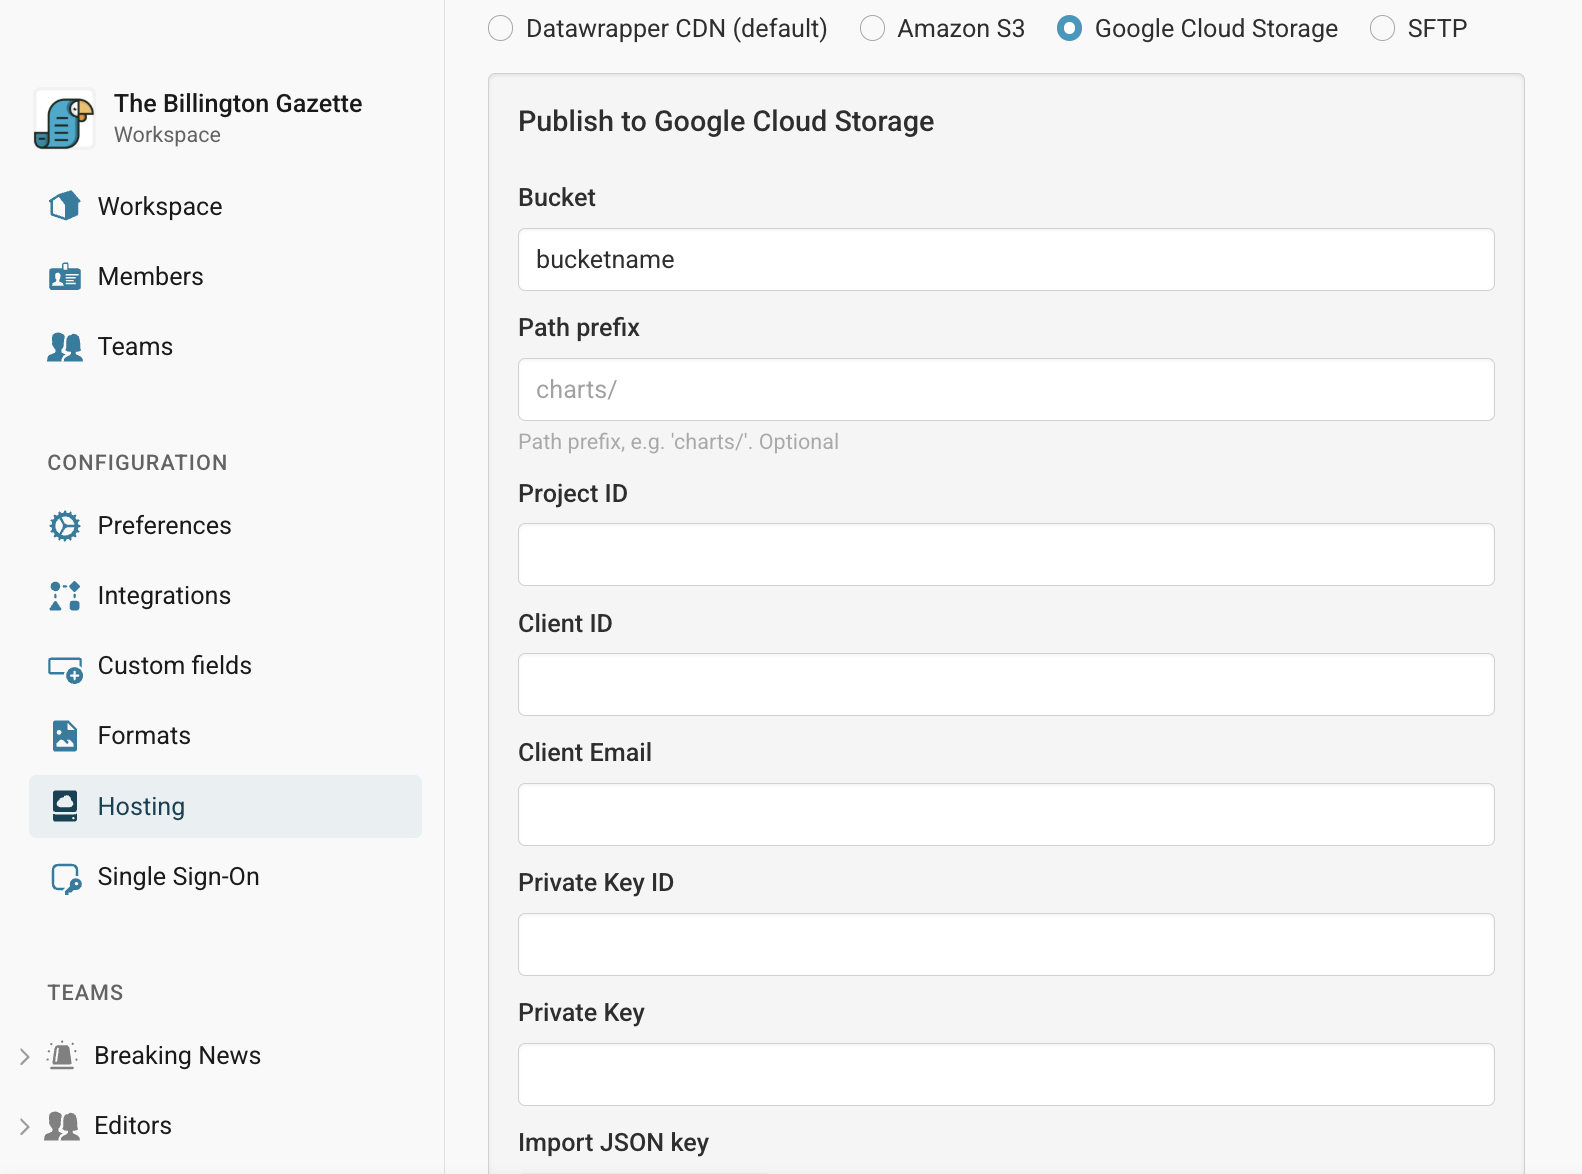1582x1174 pixels.
Task: Go to the Teams page
Action: tap(225, 346)
